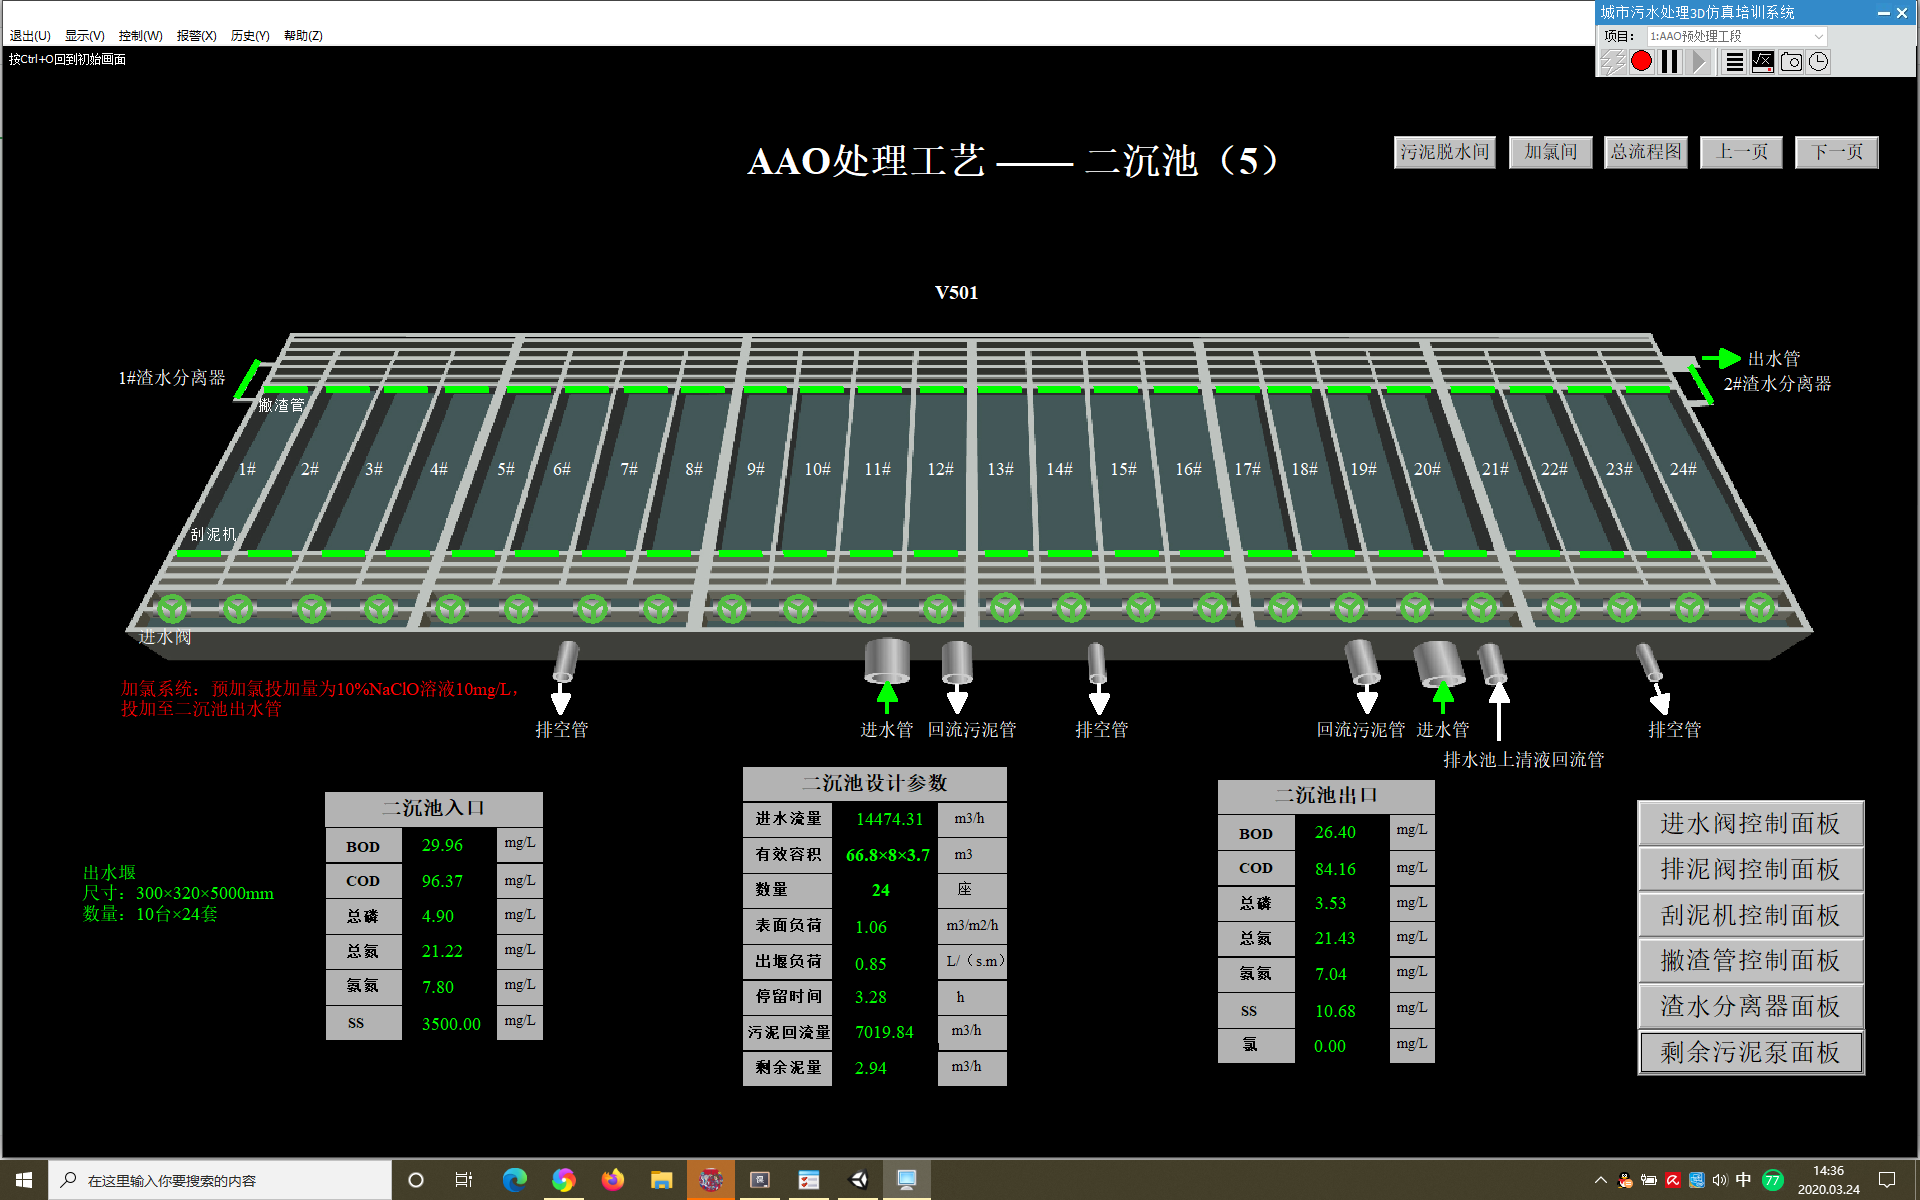This screenshot has height=1200, width=1920.
Task: Open 刮泥机控制面板 panel button
Action: [x=1750, y=915]
